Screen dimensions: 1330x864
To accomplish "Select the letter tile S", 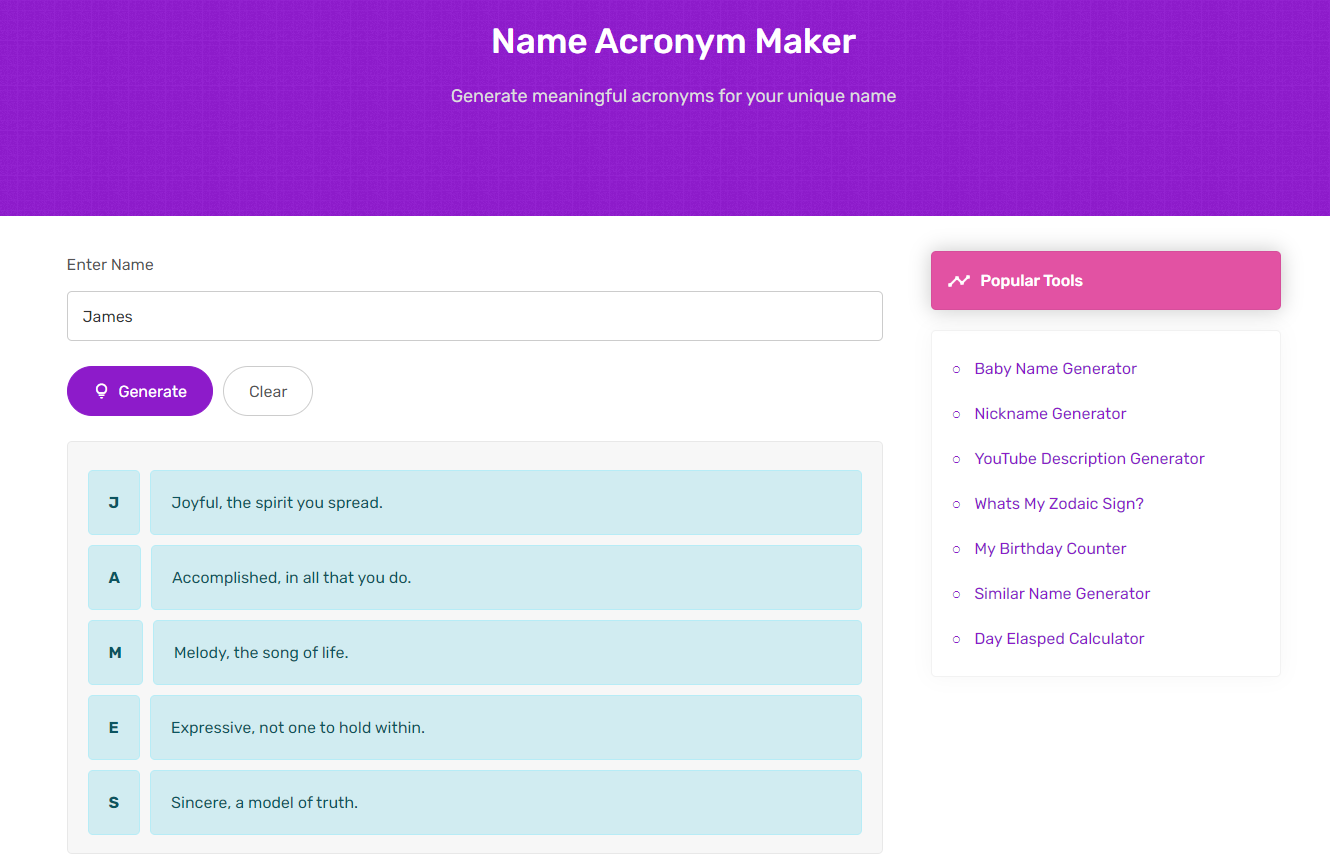I will click(113, 802).
